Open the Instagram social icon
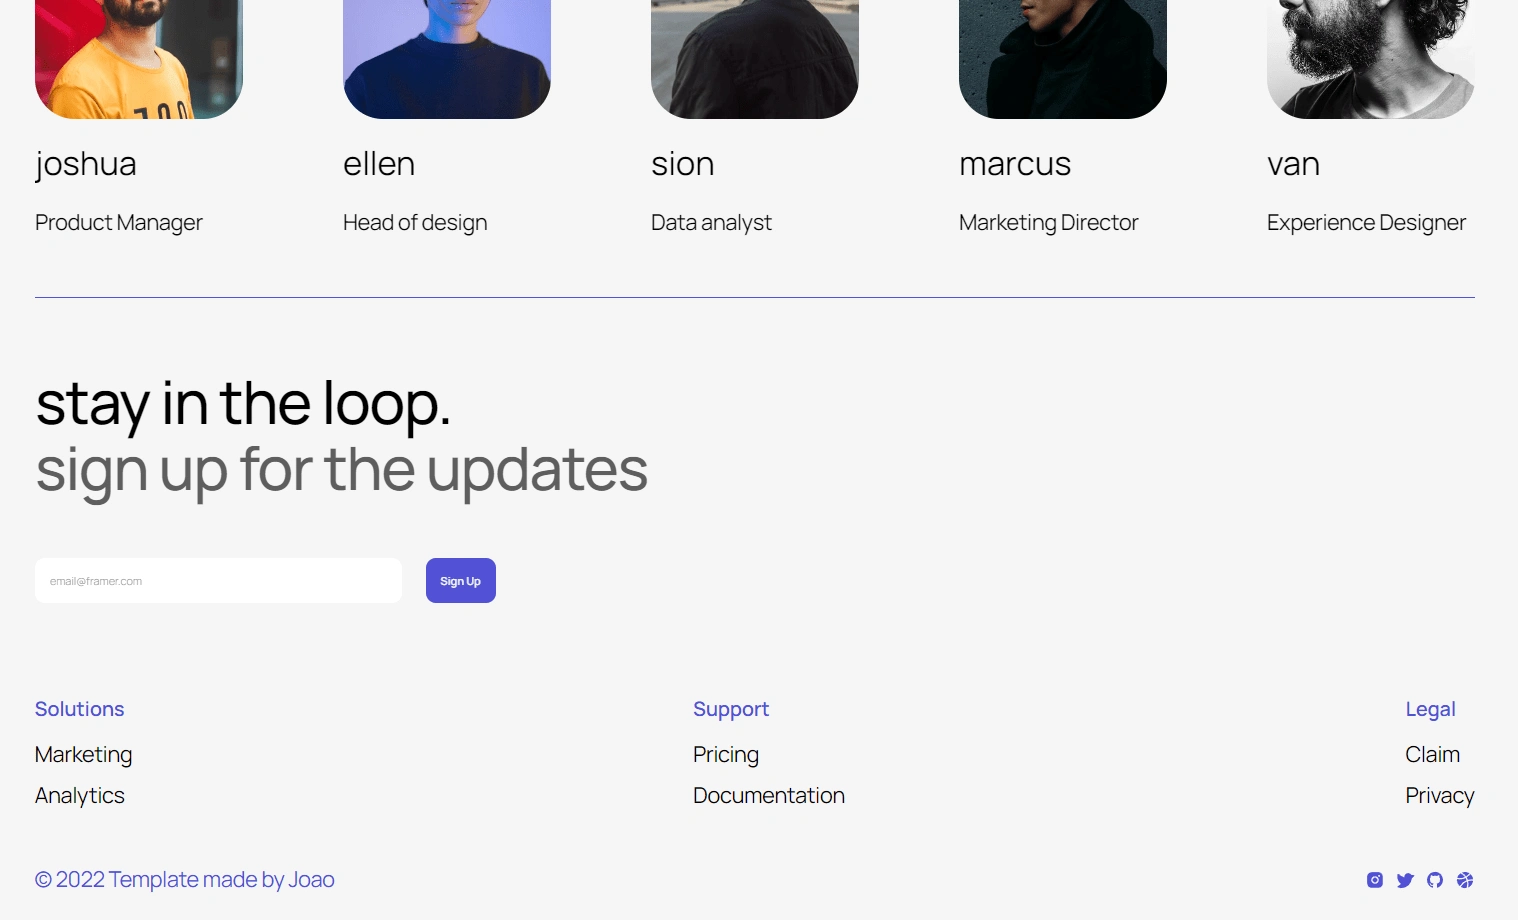Image resolution: width=1518 pixels, height=920 pixels. tap(1375, 880)
